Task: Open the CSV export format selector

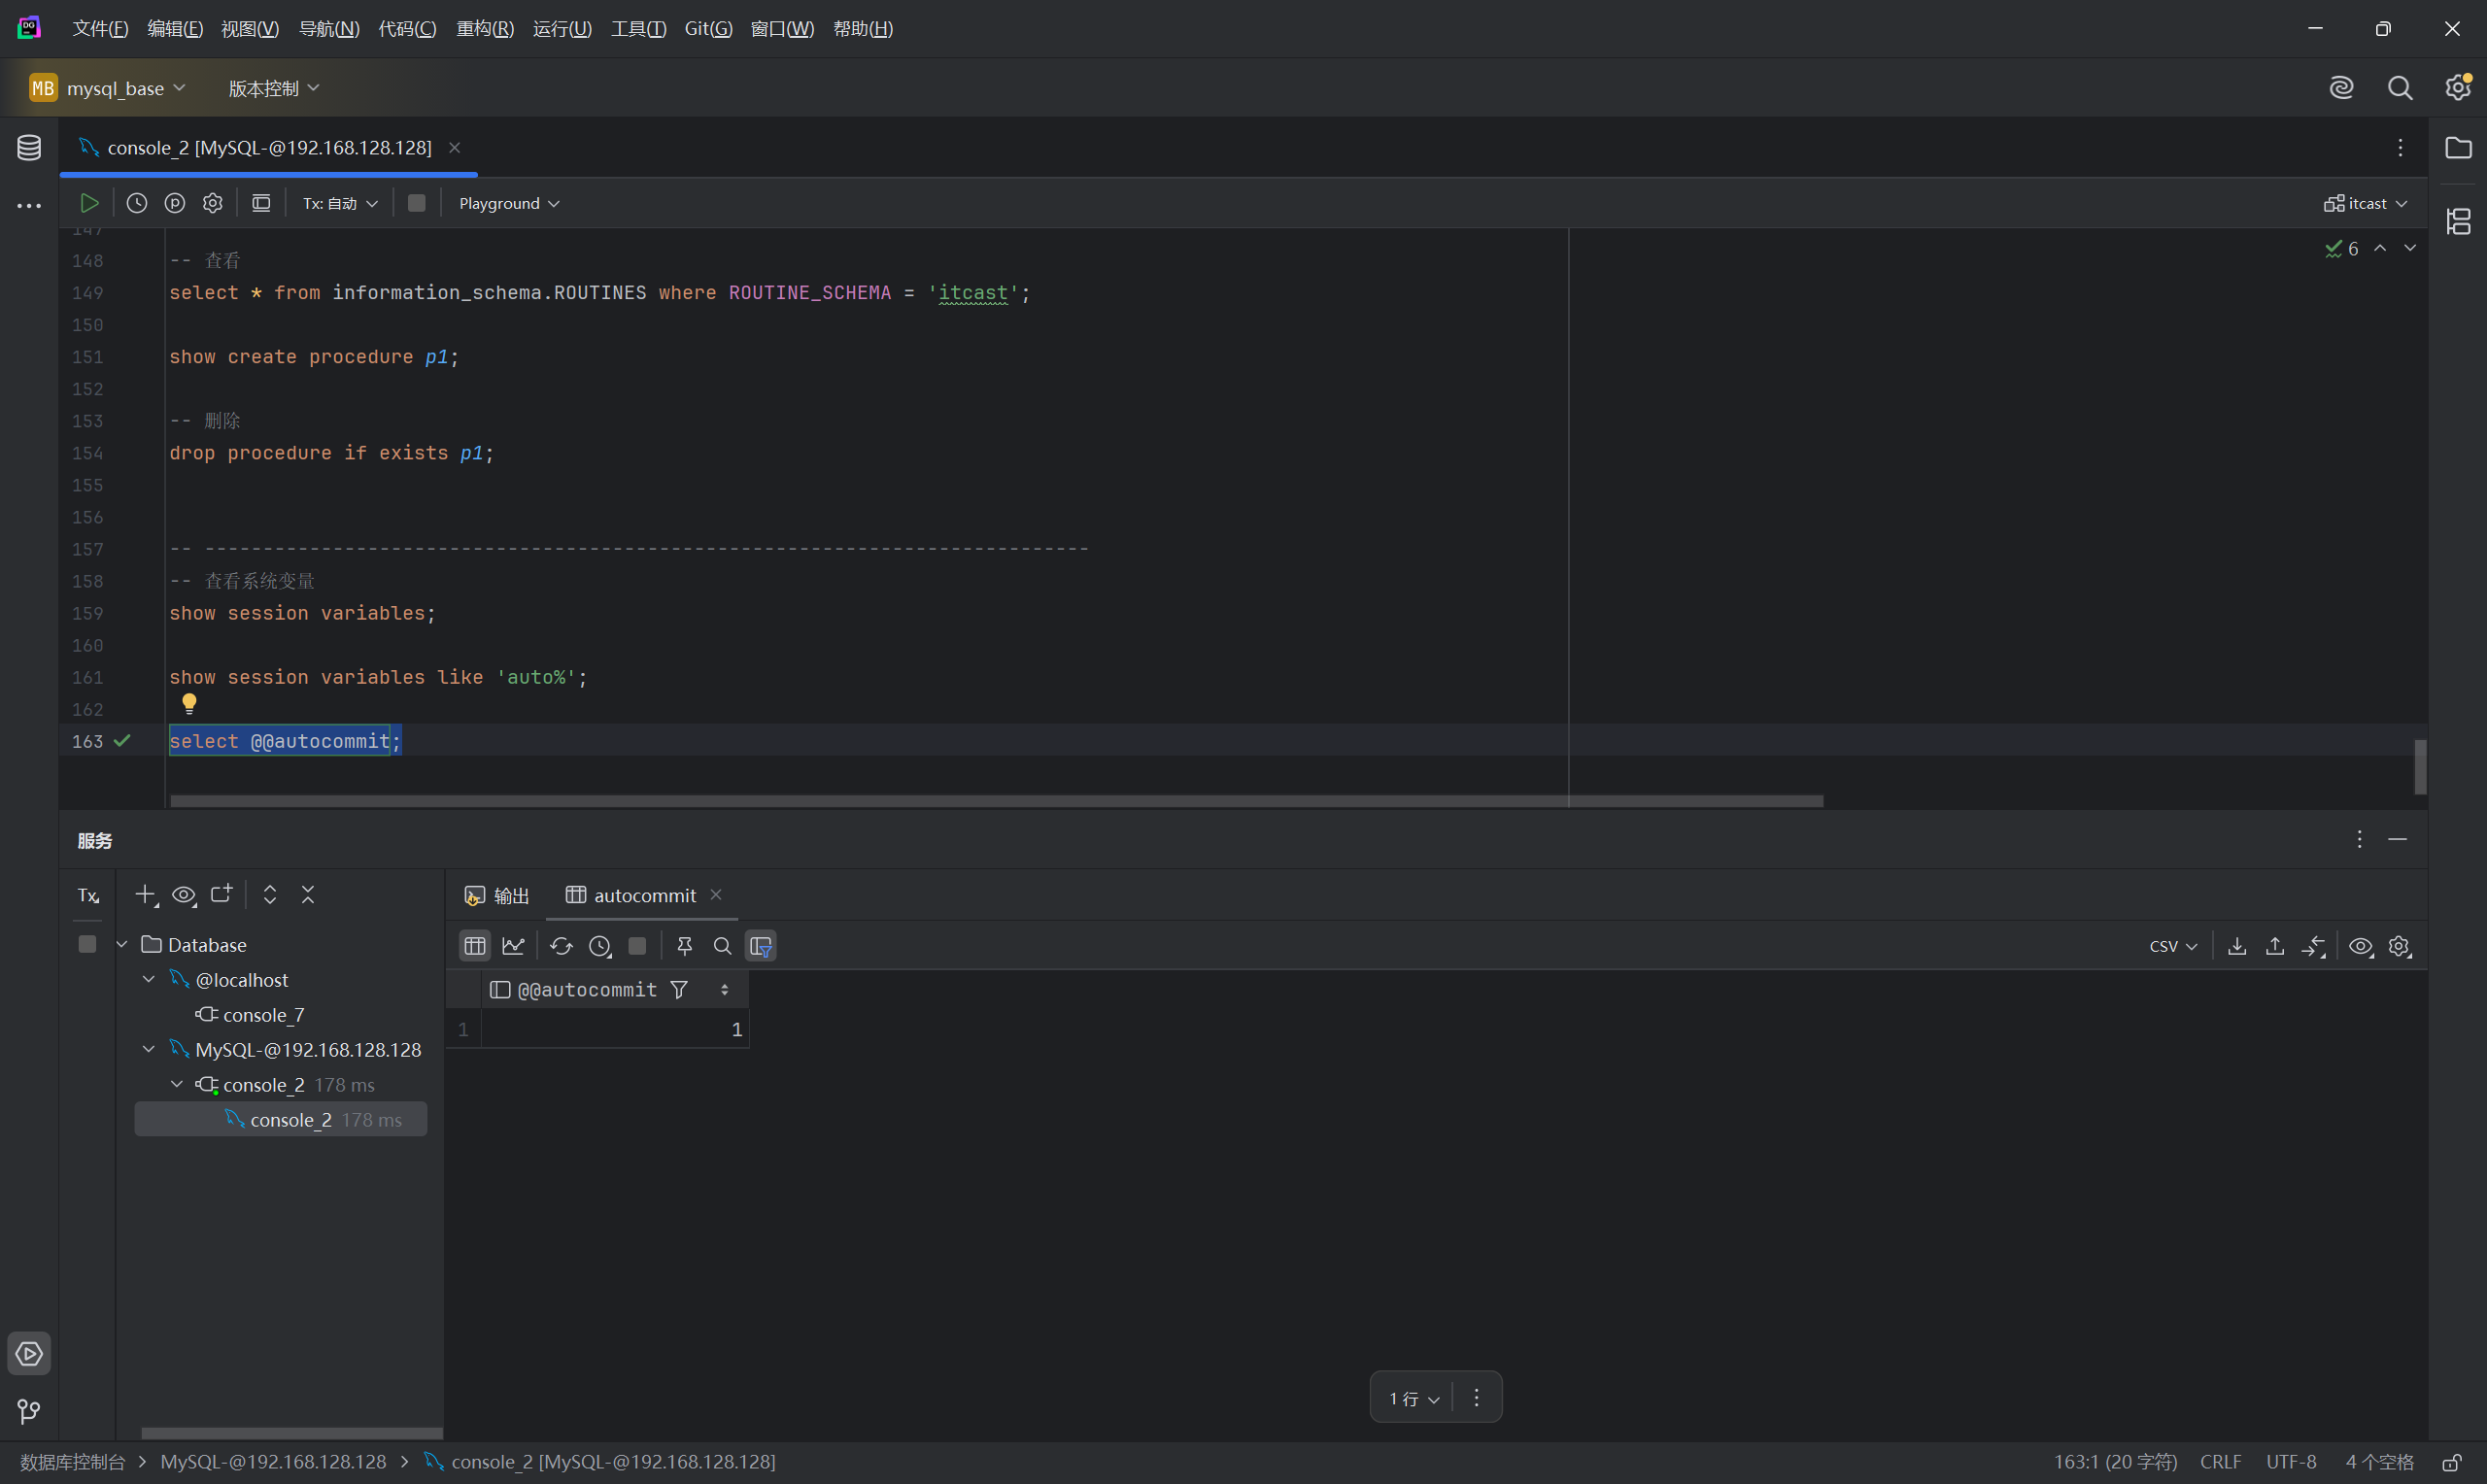Action: click(2172, 946)
